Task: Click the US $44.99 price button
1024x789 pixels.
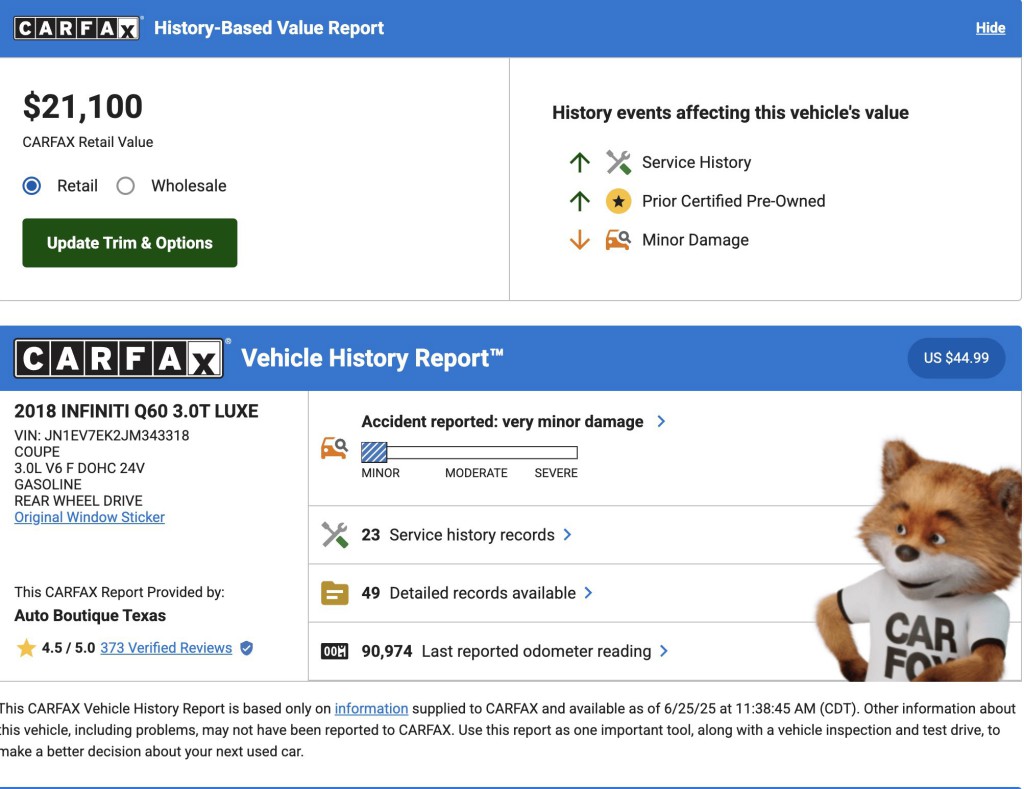Action: click(956, 358)
